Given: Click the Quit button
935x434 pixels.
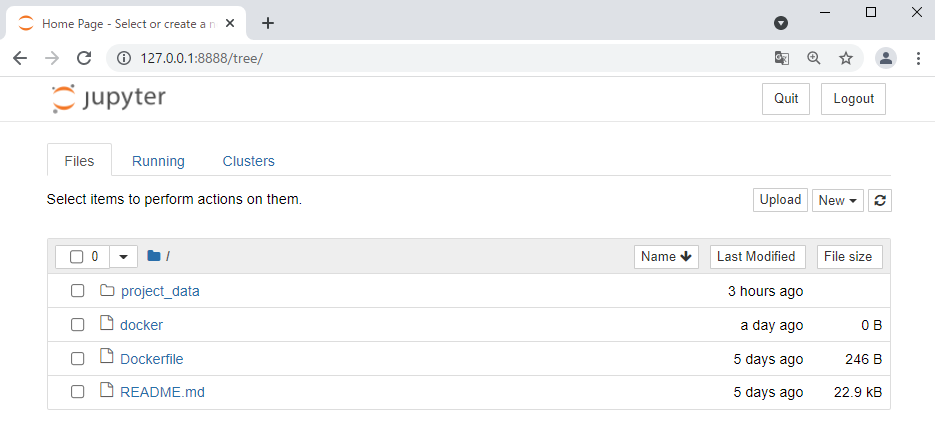Looking at the screenshot, I should point(786,99).
